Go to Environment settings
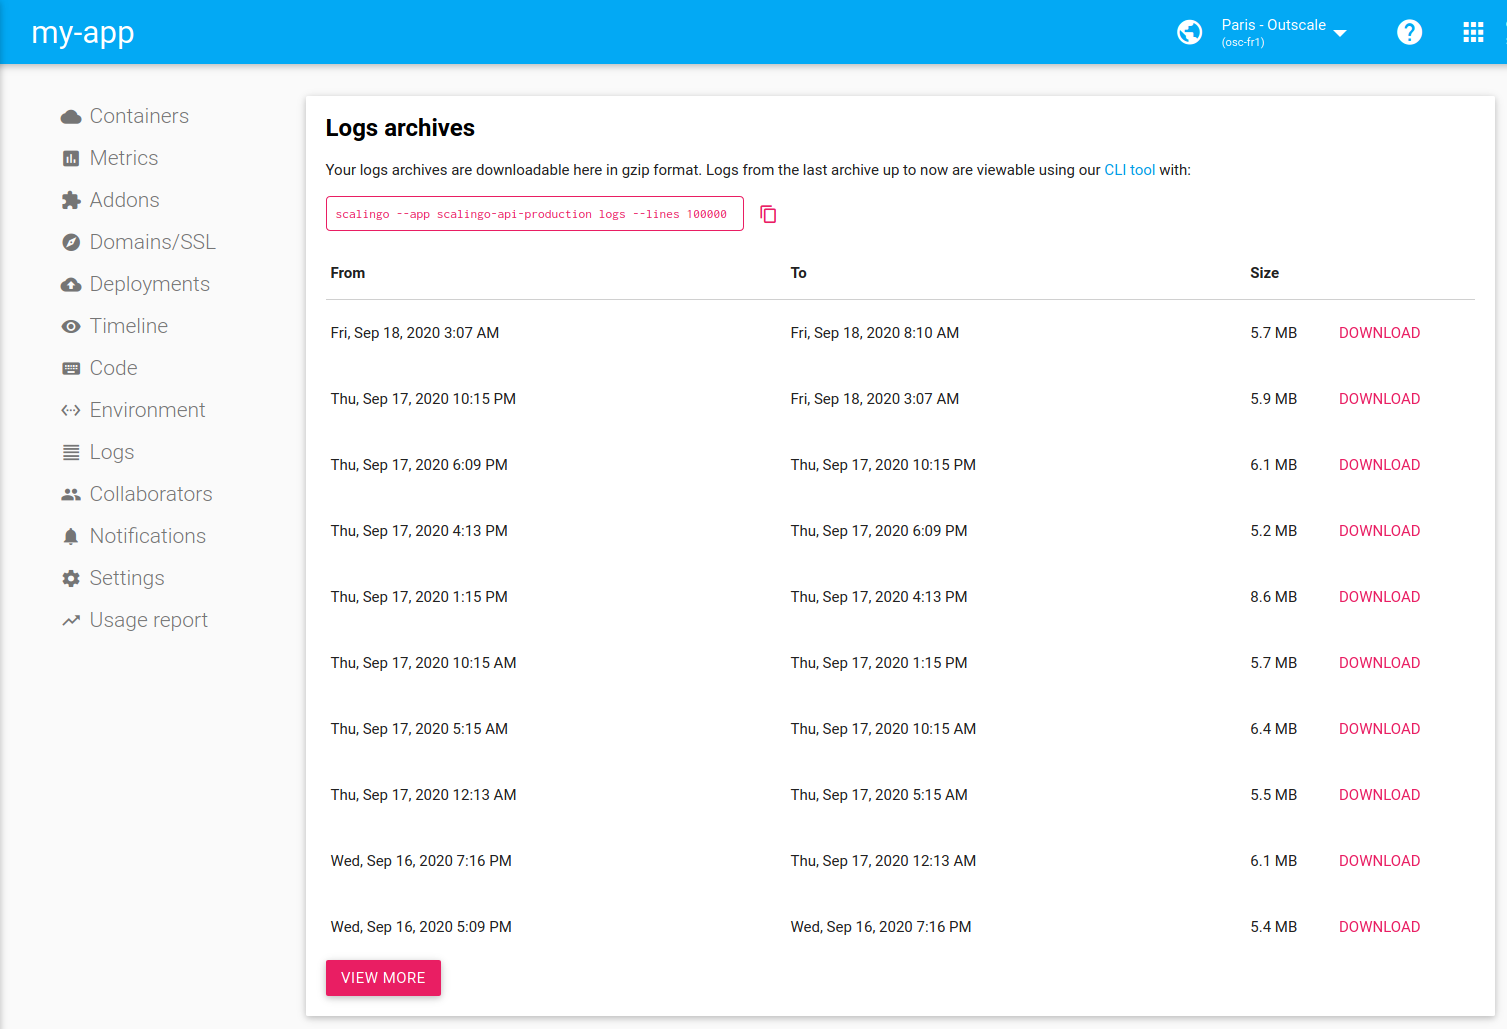Image resolution: width=1507 pixels, height=1029 pixels. (148, 410)
